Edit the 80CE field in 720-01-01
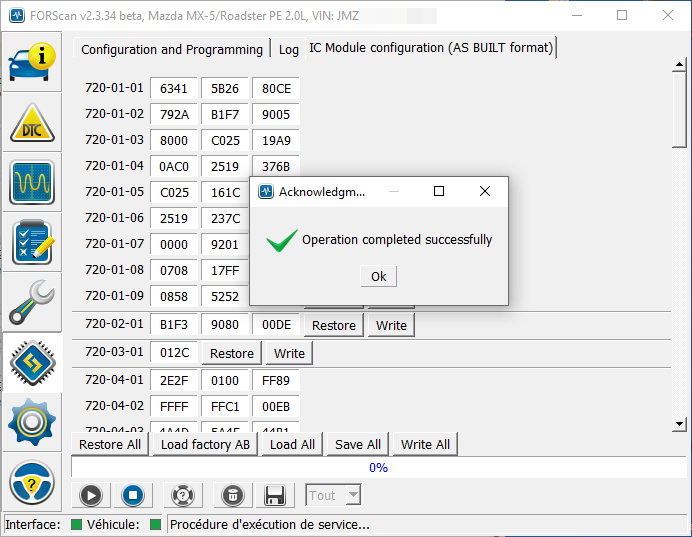692x537 pixels. click(276, 89)
